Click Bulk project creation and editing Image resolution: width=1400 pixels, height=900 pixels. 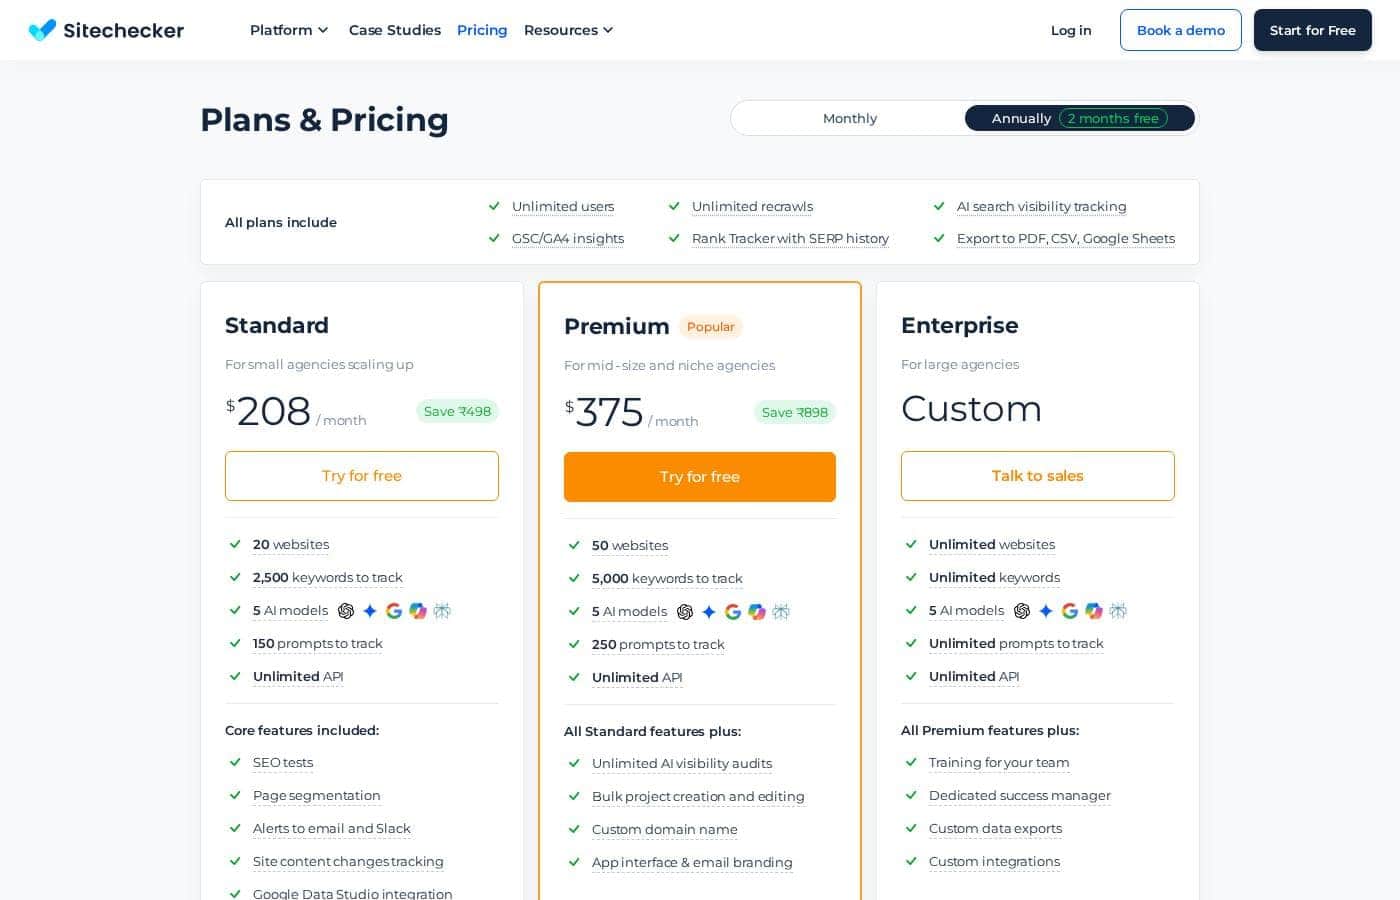698,796
